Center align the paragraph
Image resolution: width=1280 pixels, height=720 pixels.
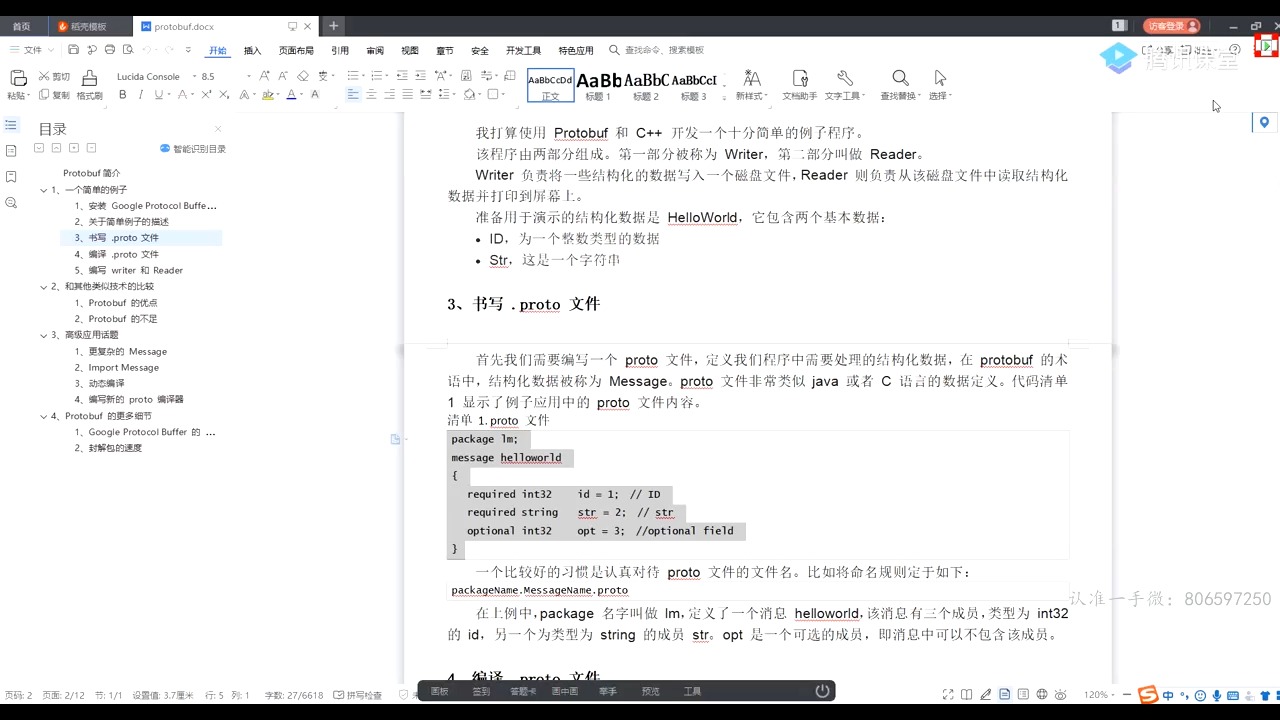tap(371, 95)
